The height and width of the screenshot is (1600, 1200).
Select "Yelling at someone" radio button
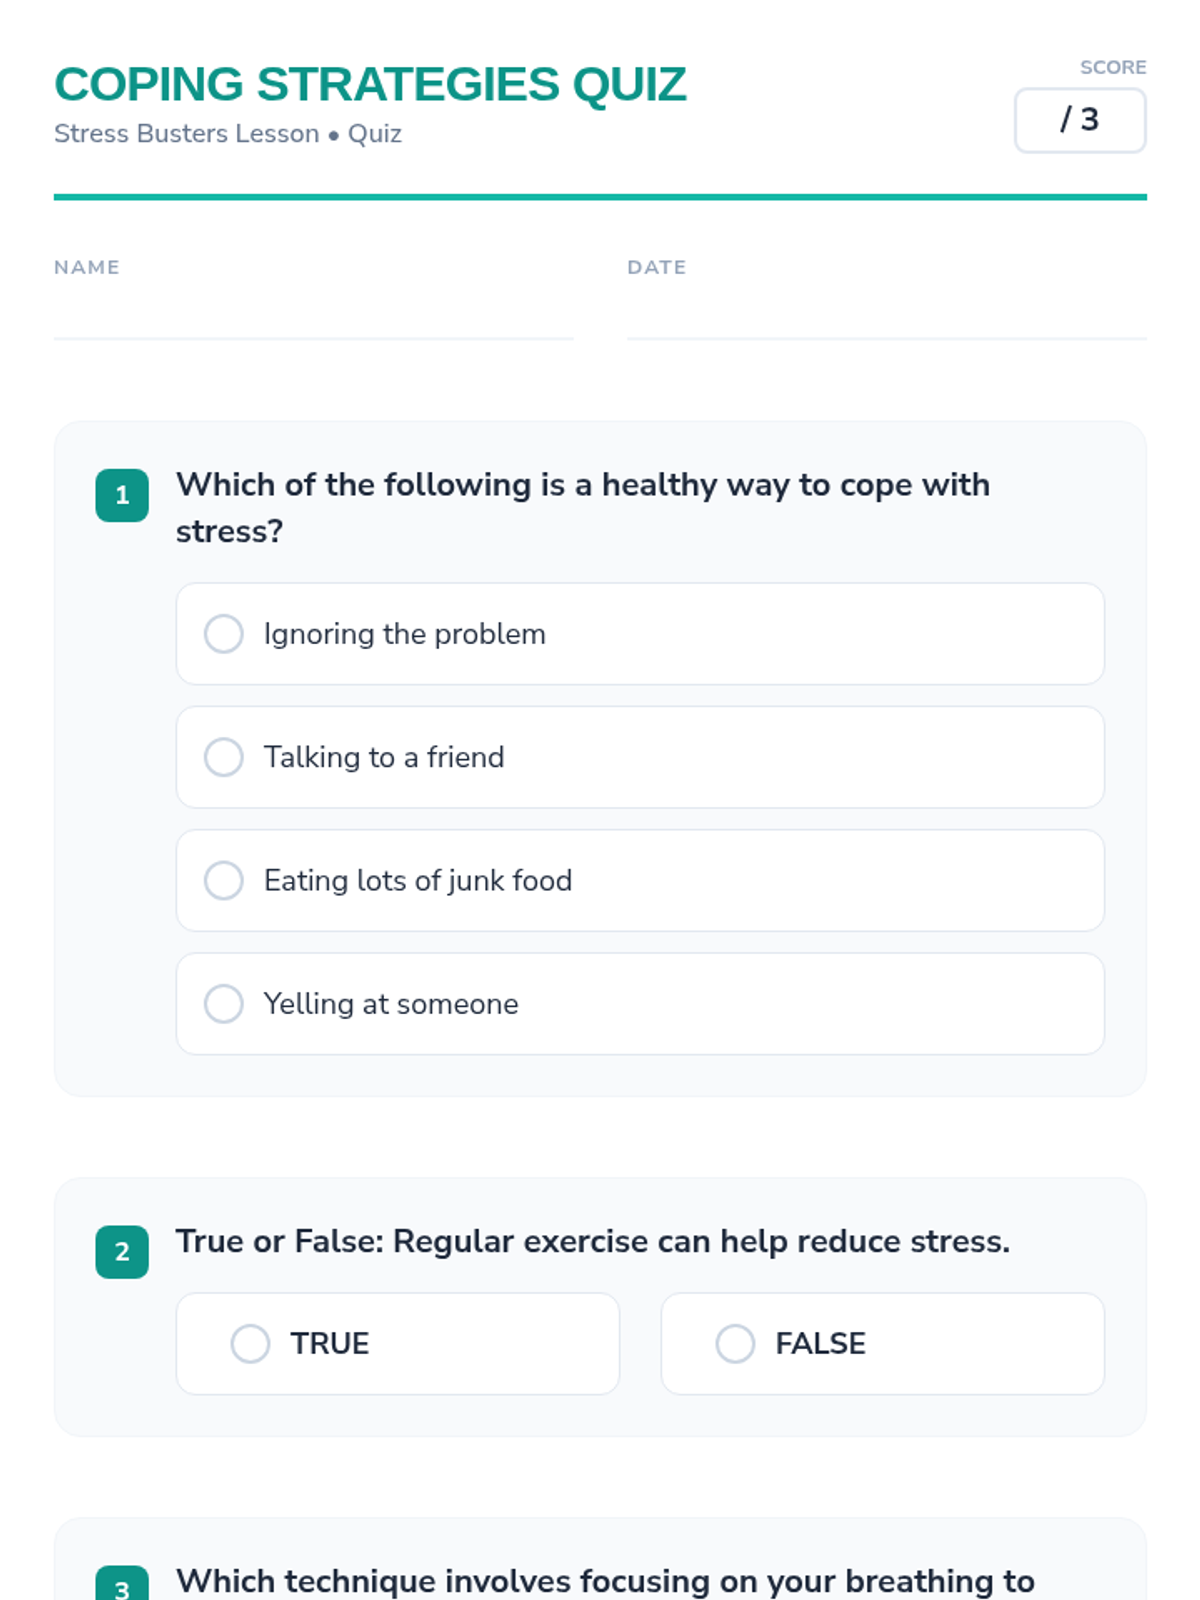[224, 1004]
